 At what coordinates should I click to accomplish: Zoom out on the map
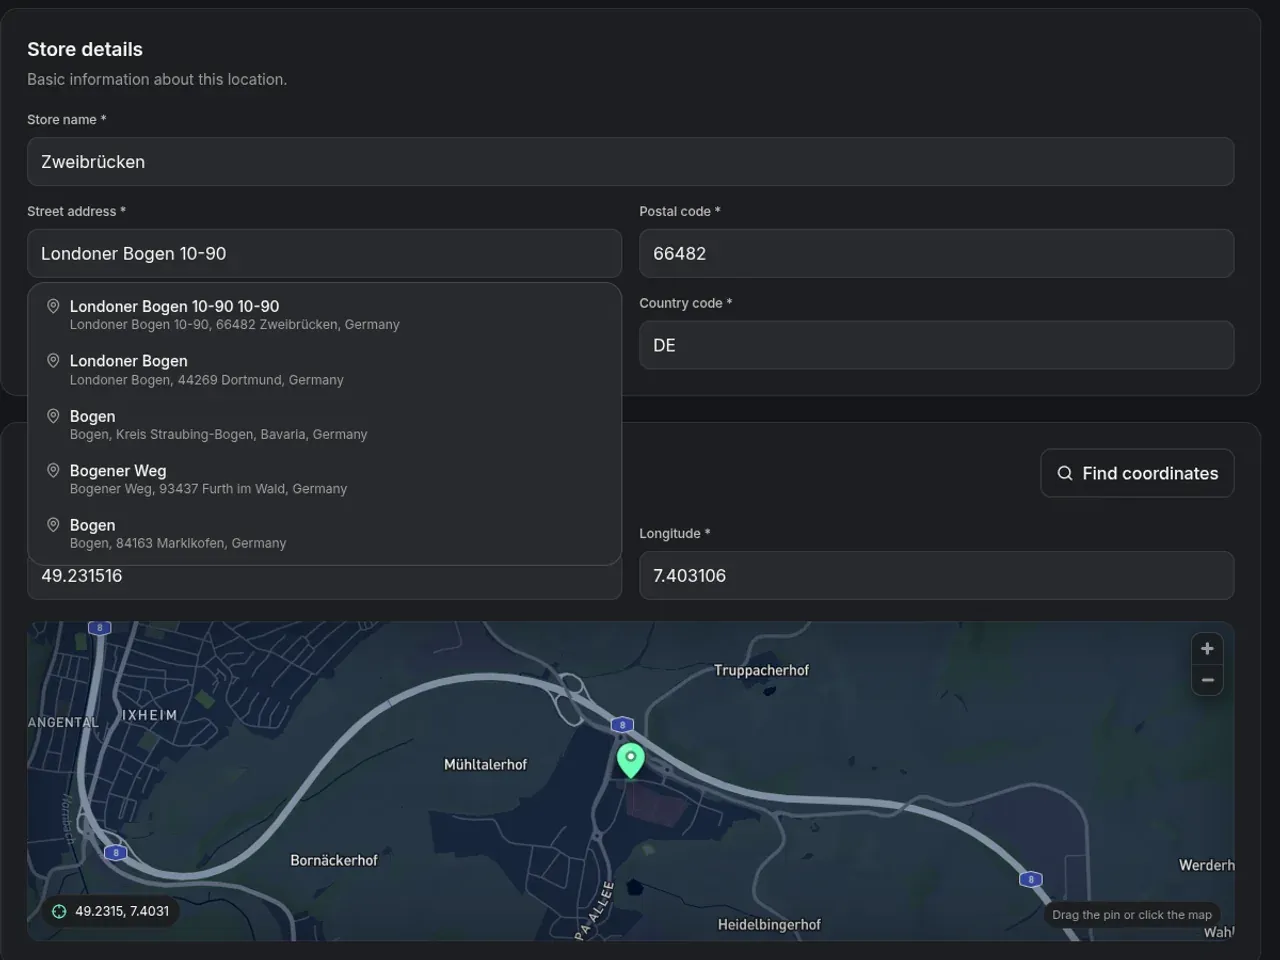tap(1207, 680)
